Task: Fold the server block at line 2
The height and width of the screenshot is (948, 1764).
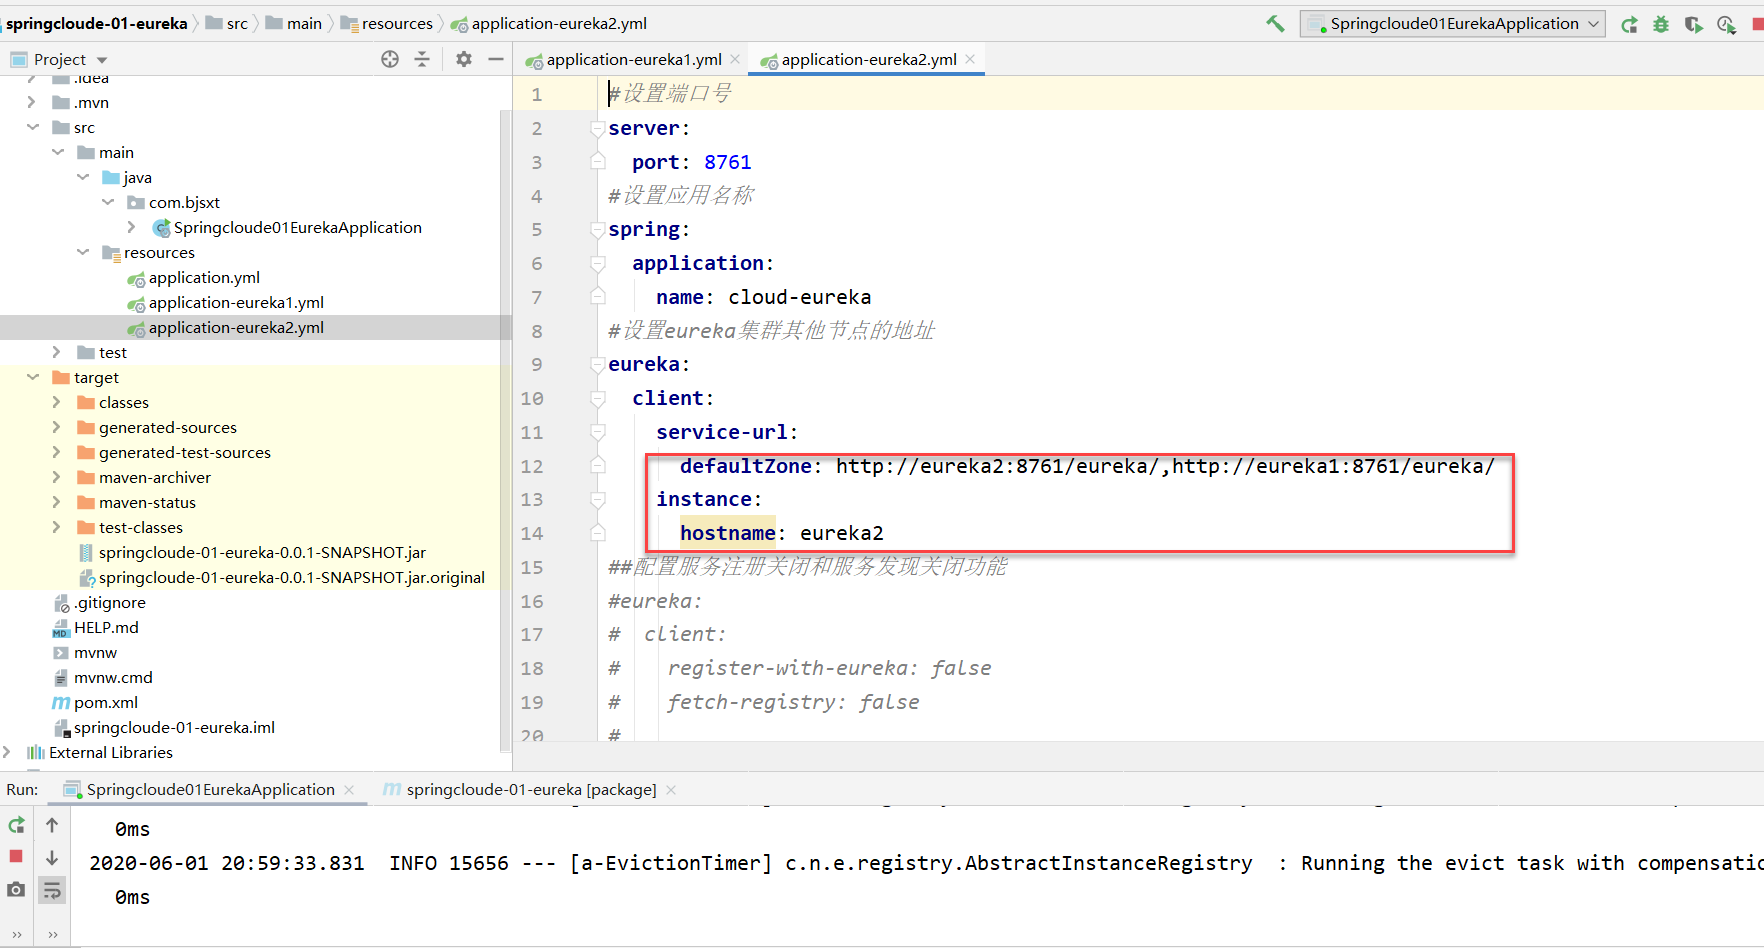Action: click(598, 129)
